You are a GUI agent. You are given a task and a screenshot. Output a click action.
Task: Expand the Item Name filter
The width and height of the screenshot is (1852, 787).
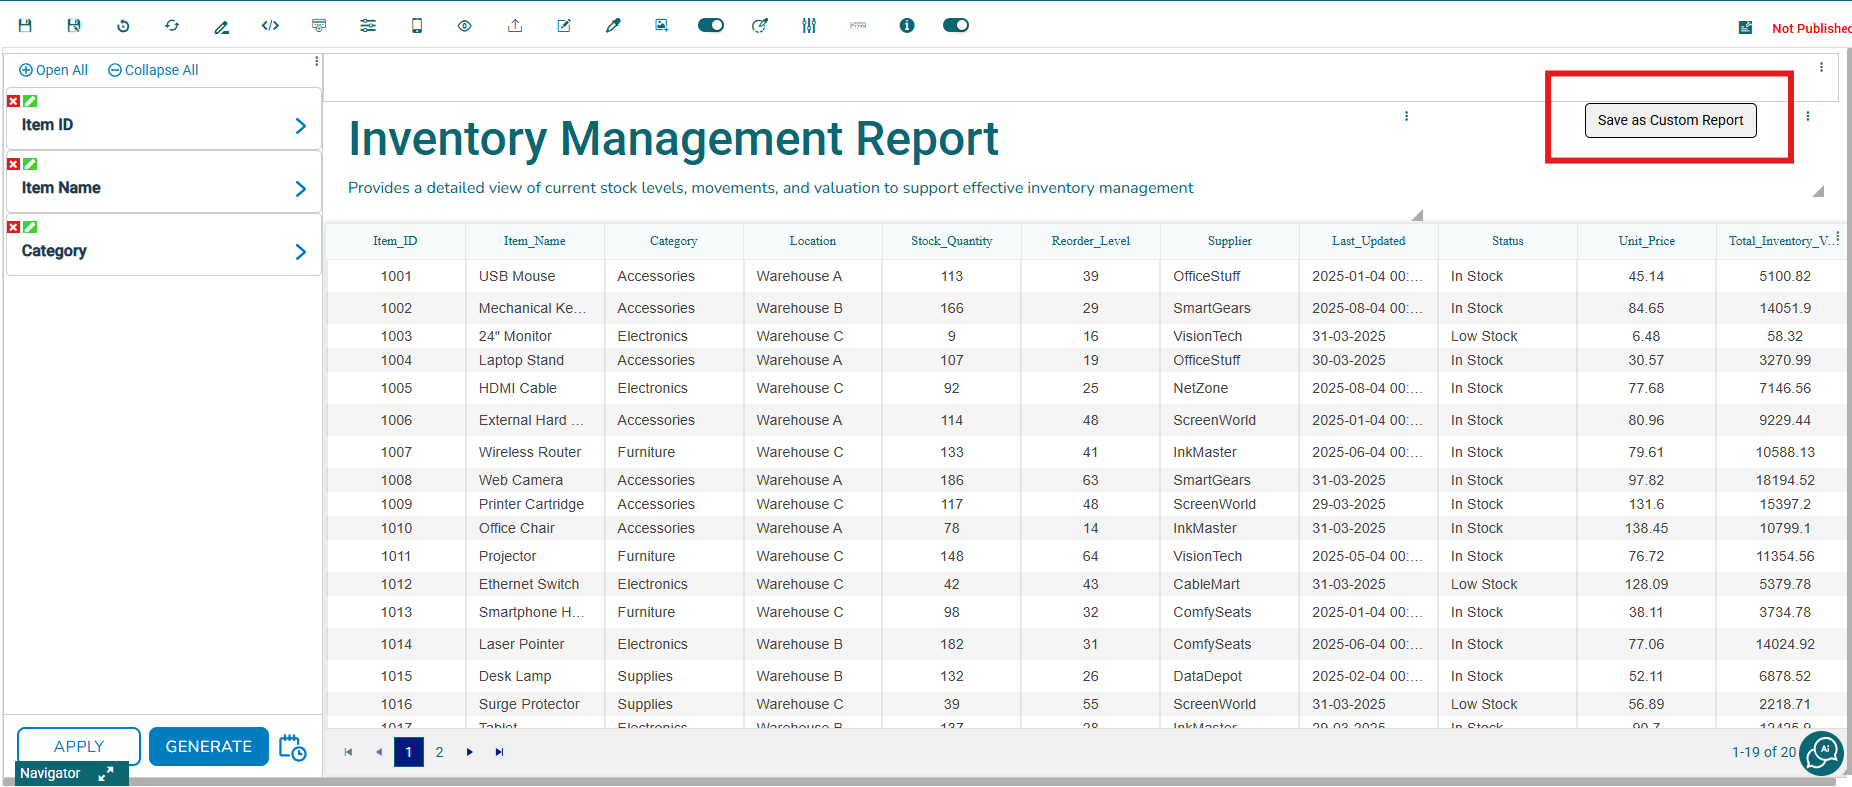tap(300, 189)
